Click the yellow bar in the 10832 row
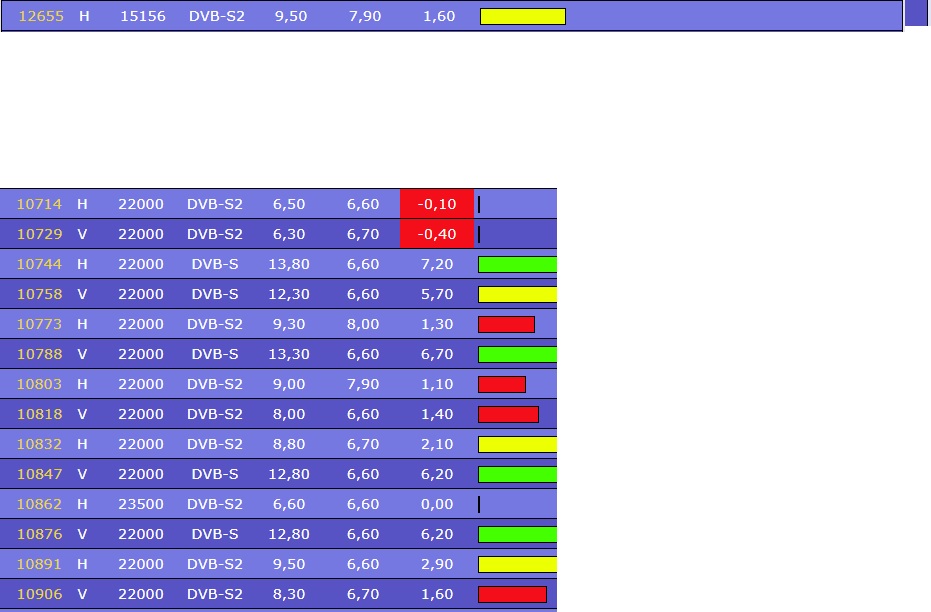Image resolution: width=931 pixels, height=612 pixels. [517, 444]
